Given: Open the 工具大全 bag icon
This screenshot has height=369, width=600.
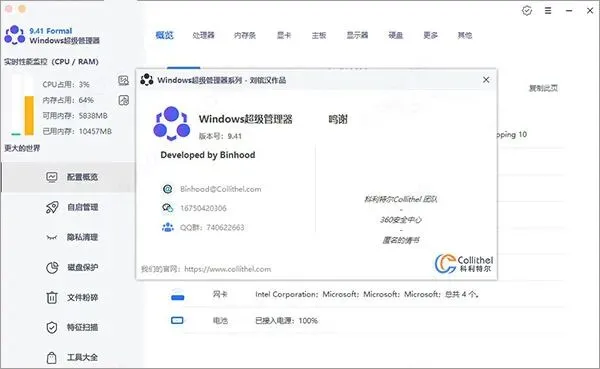Looking at the screenshot, I should [52, 358].
